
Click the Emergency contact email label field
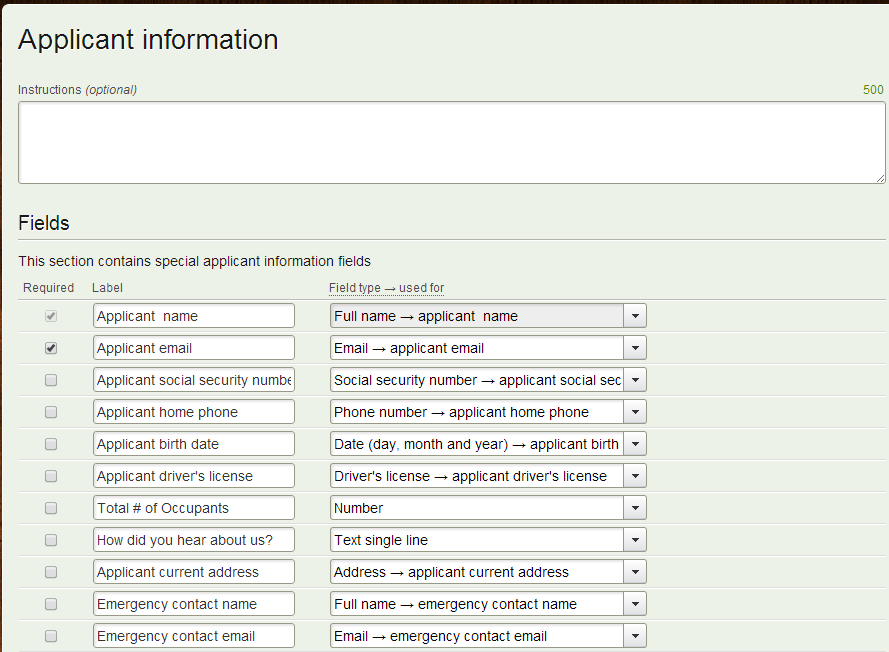coord(194,636)
